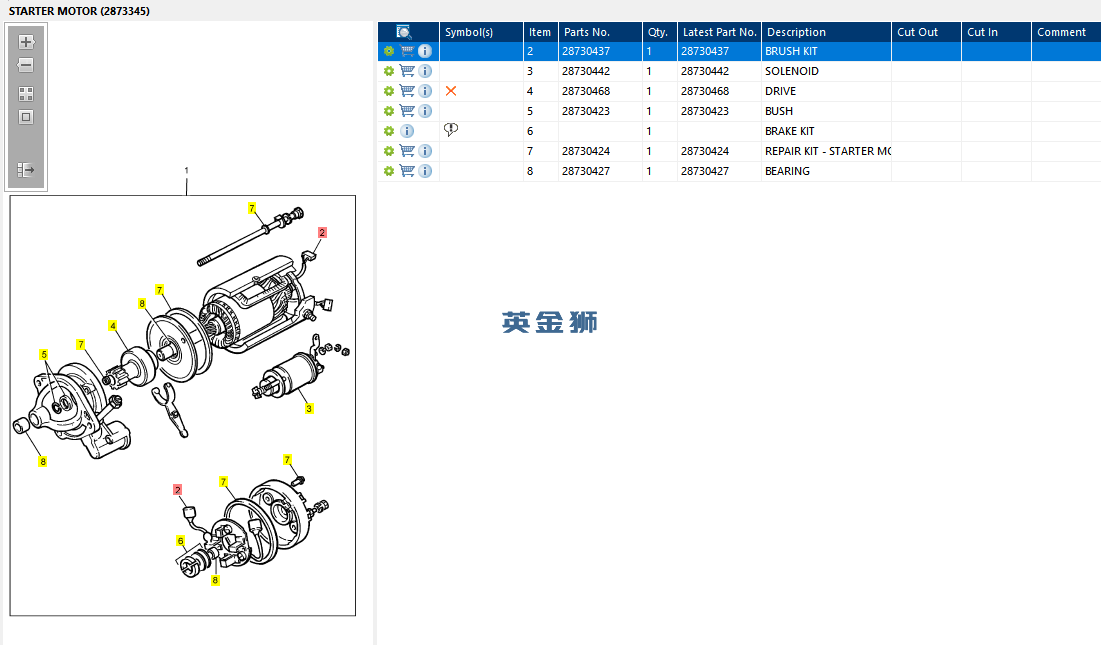Image resolution: width=1101 pixels, height=645 pixels.
Task: Click orange X symbol on DRIVE row
Action: [x=451, y=91]
